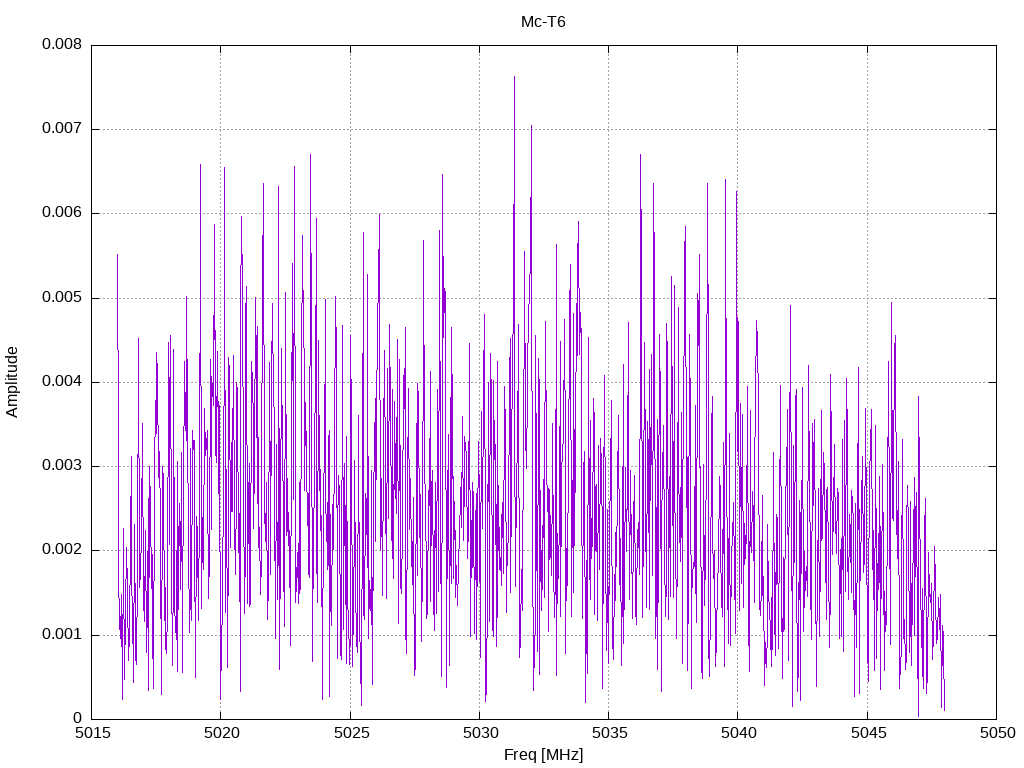Click the y-axis tick value 0.008
The width and height of the screenshot is (1024, 768).
[62, 44]
